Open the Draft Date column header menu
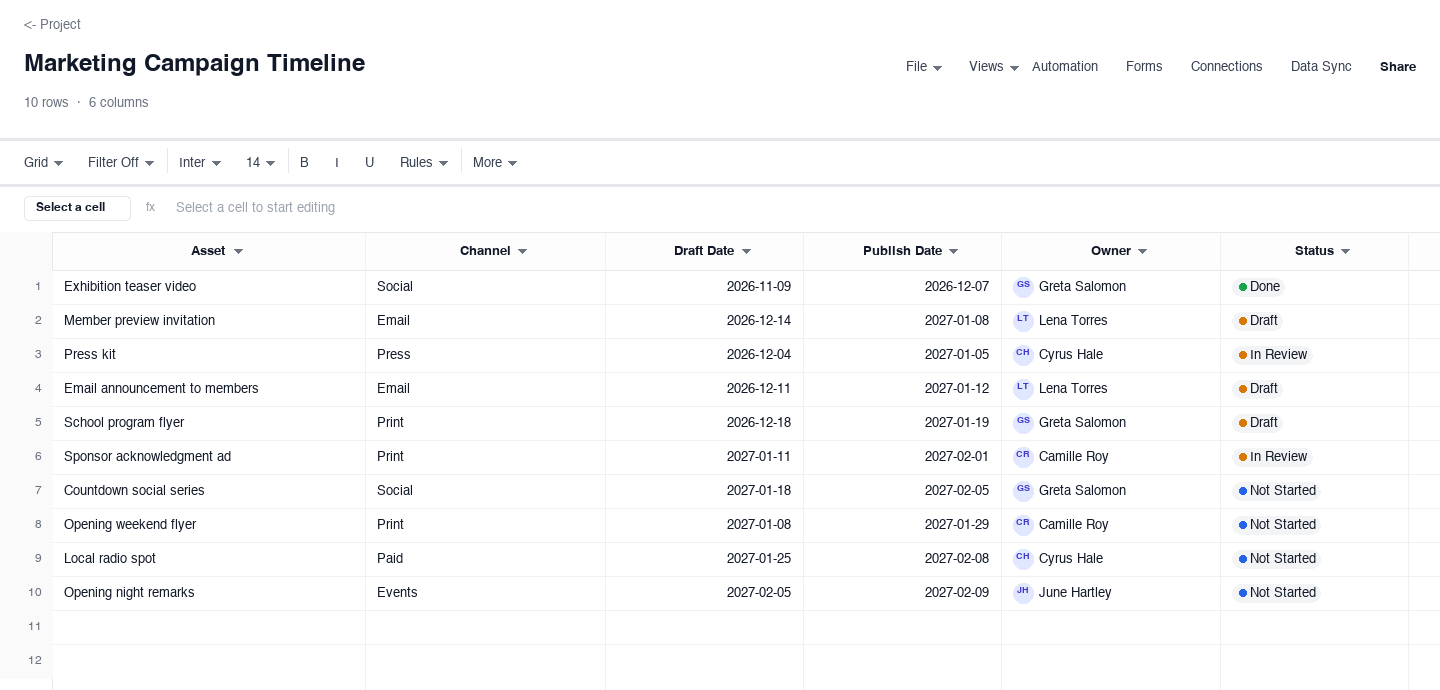Screen dimensions: 1440x690 (746, 251)
